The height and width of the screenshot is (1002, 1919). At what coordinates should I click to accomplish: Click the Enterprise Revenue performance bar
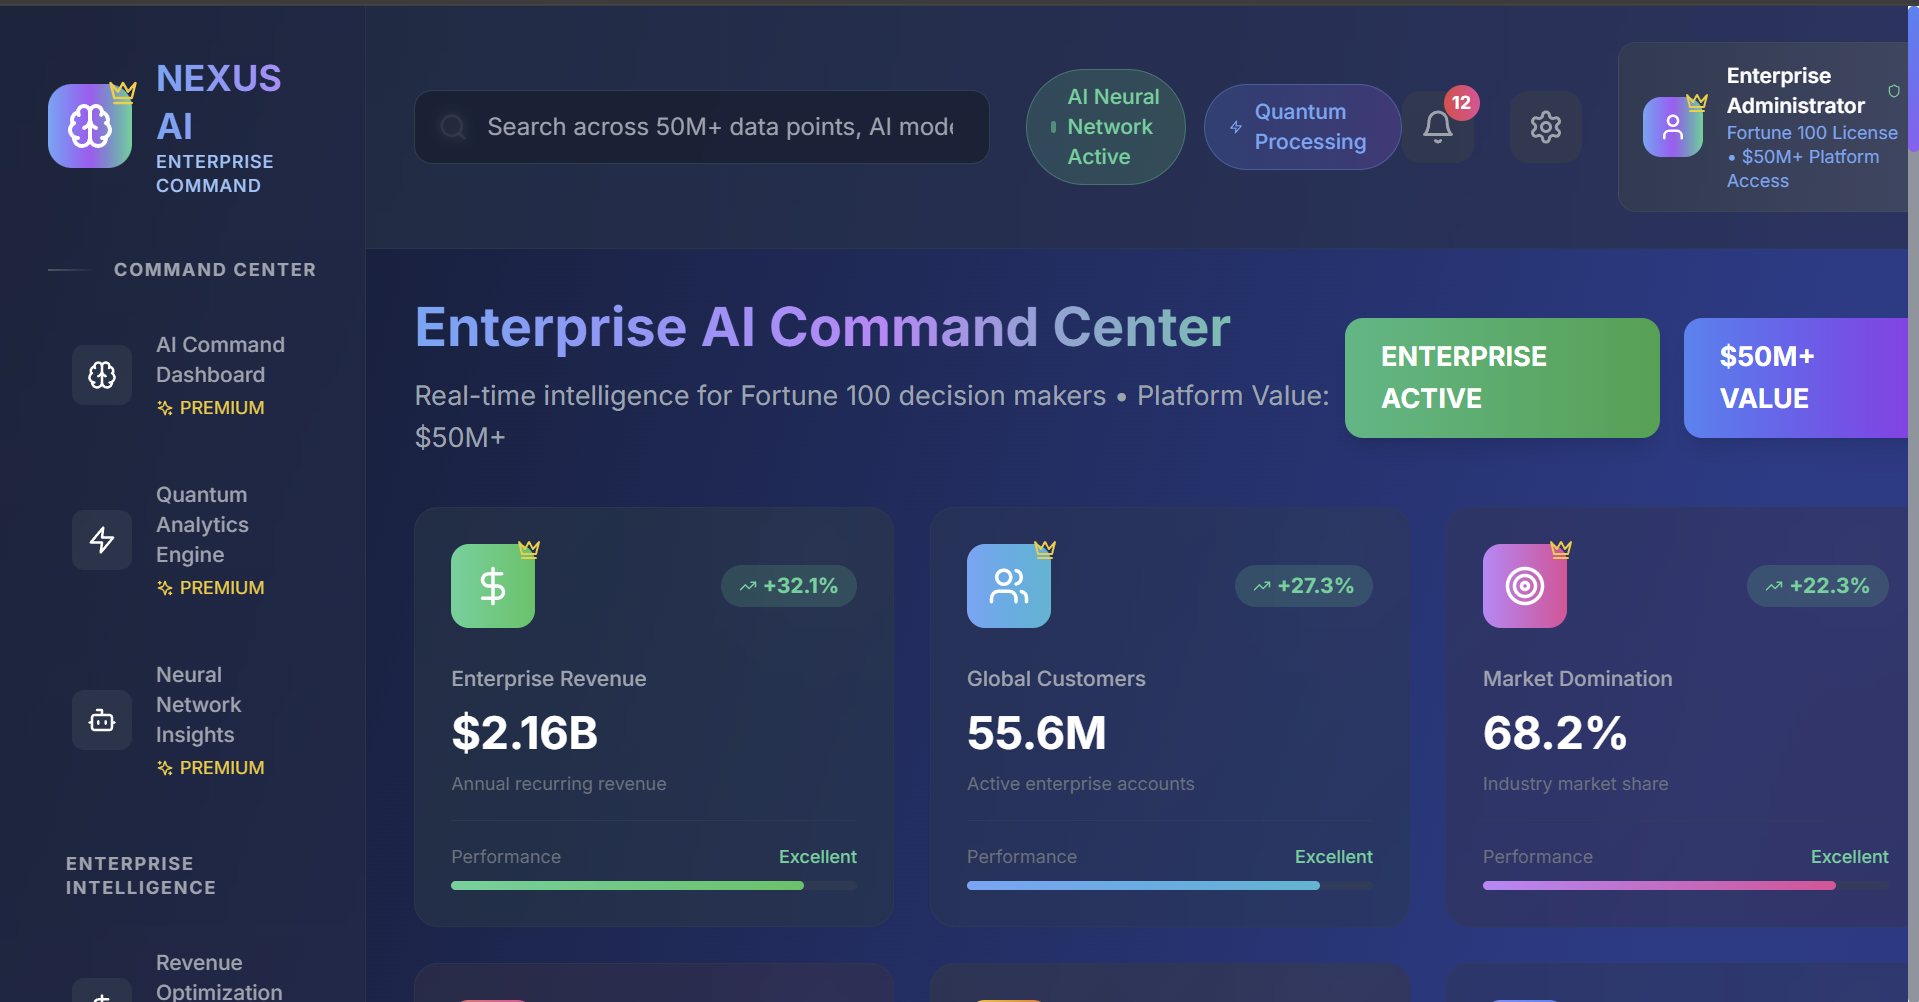pyautogui.click(x=654, y=886)
